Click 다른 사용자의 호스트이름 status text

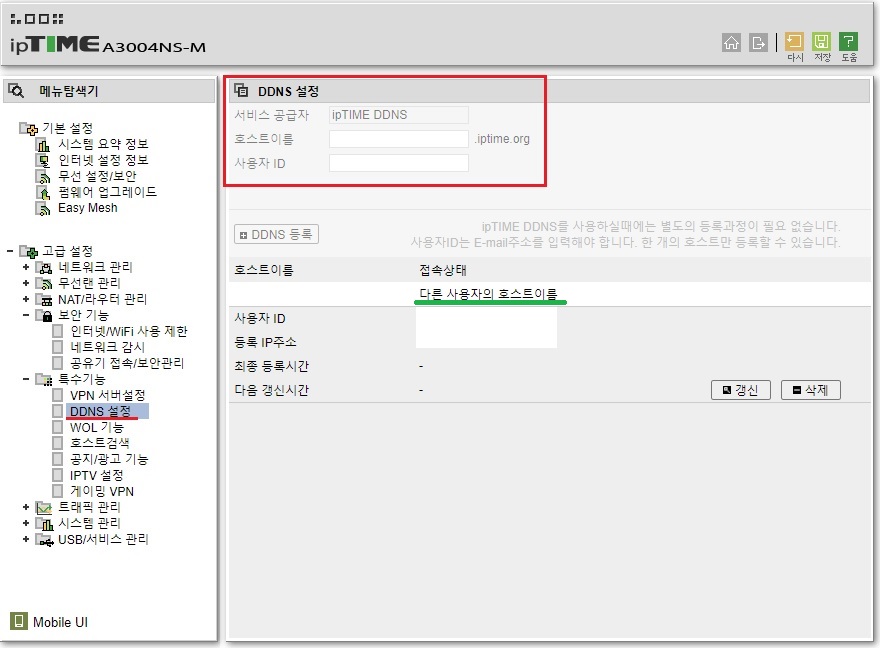tap(488, 293)
